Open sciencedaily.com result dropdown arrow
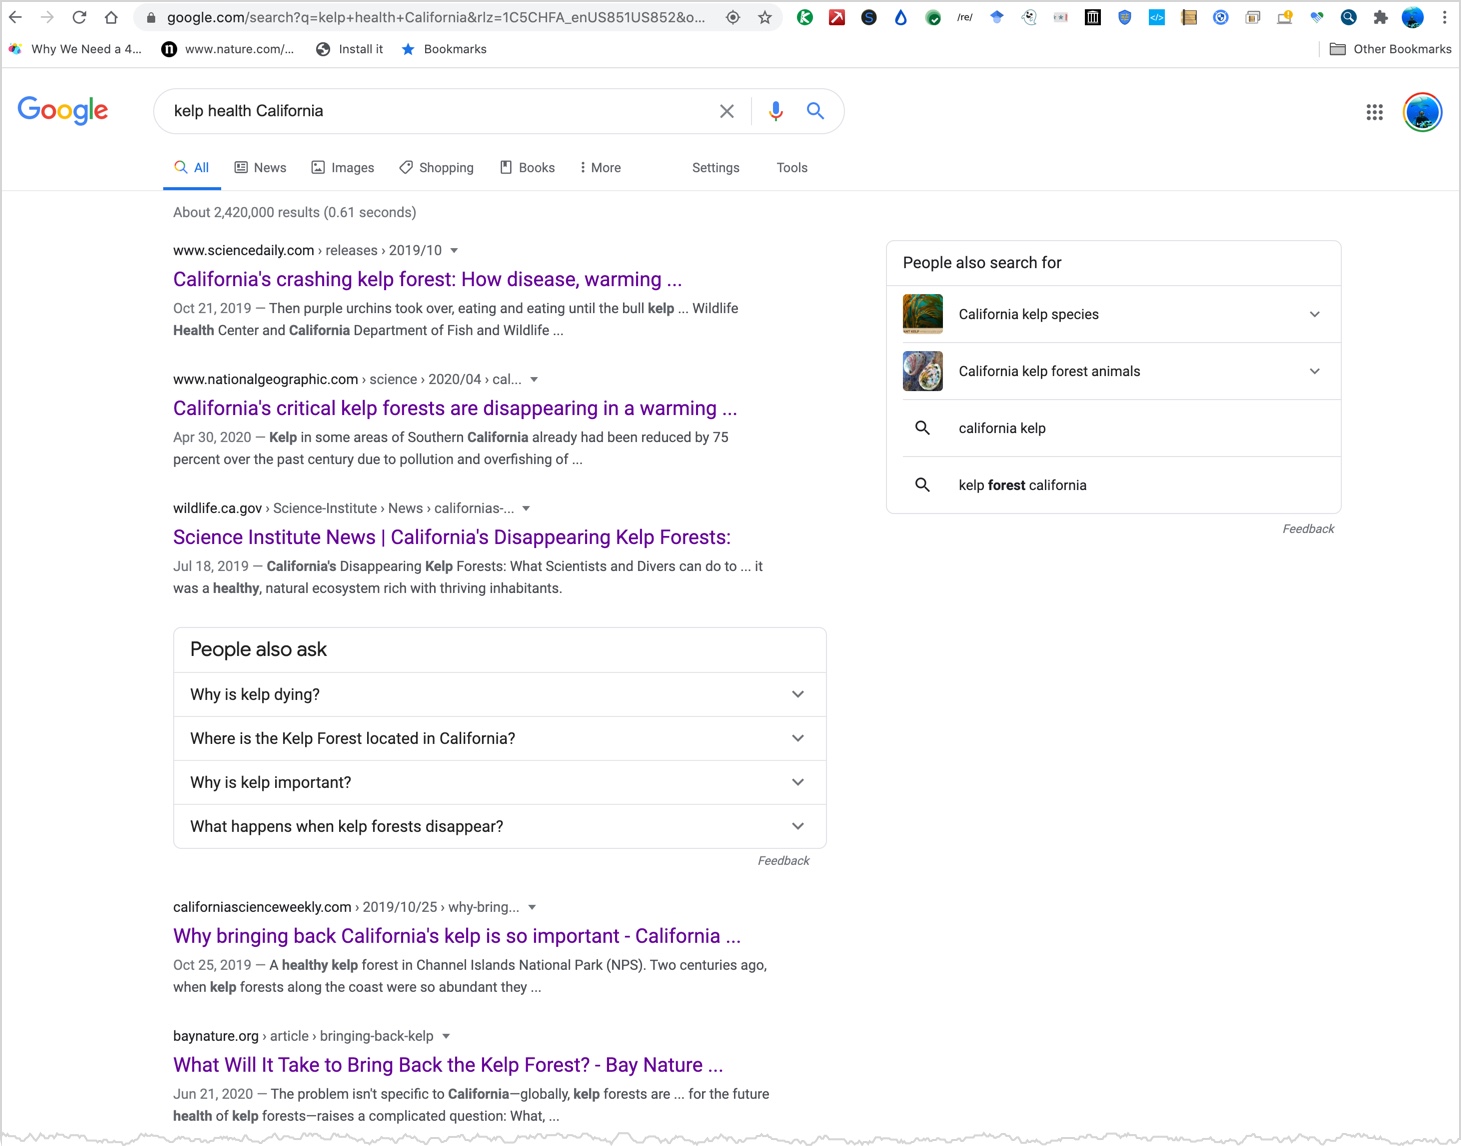The height and width of the screenshot is (1146, 1461). (x=454, y=251)
